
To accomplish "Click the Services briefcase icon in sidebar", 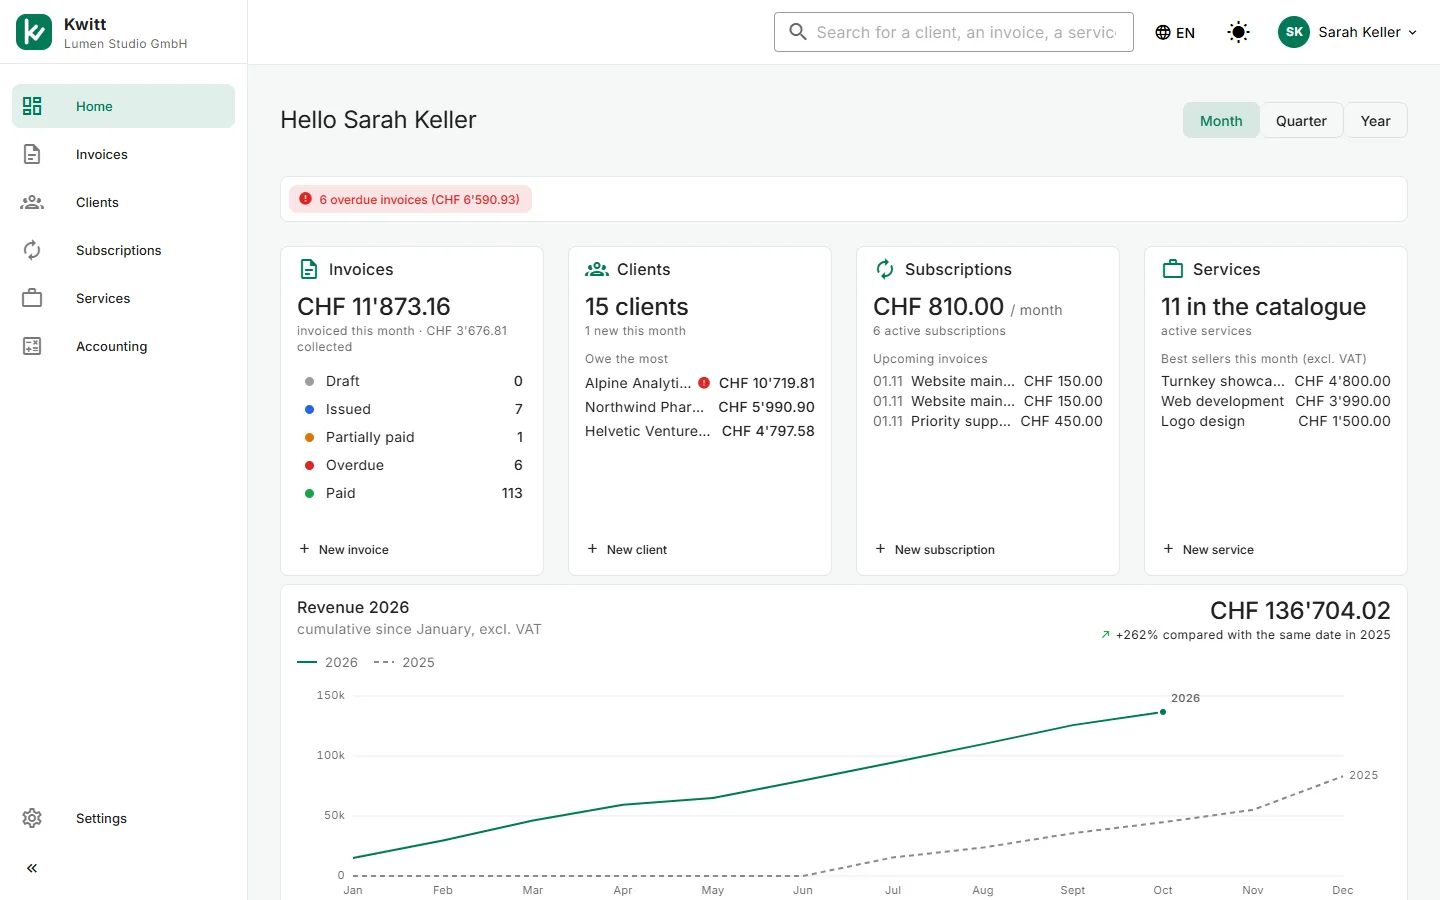I will click(32, 298).
